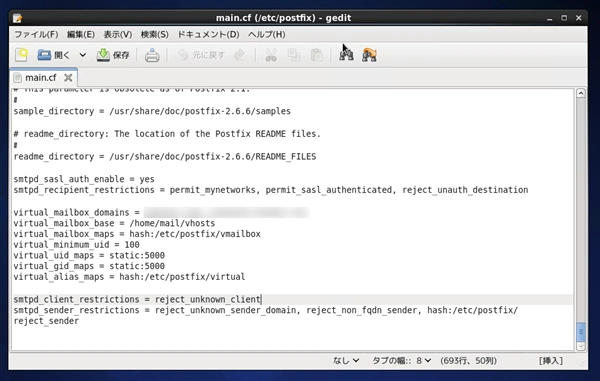Click the scrollbar up arrow
The image size is (600, 381).
coord(580,93)
